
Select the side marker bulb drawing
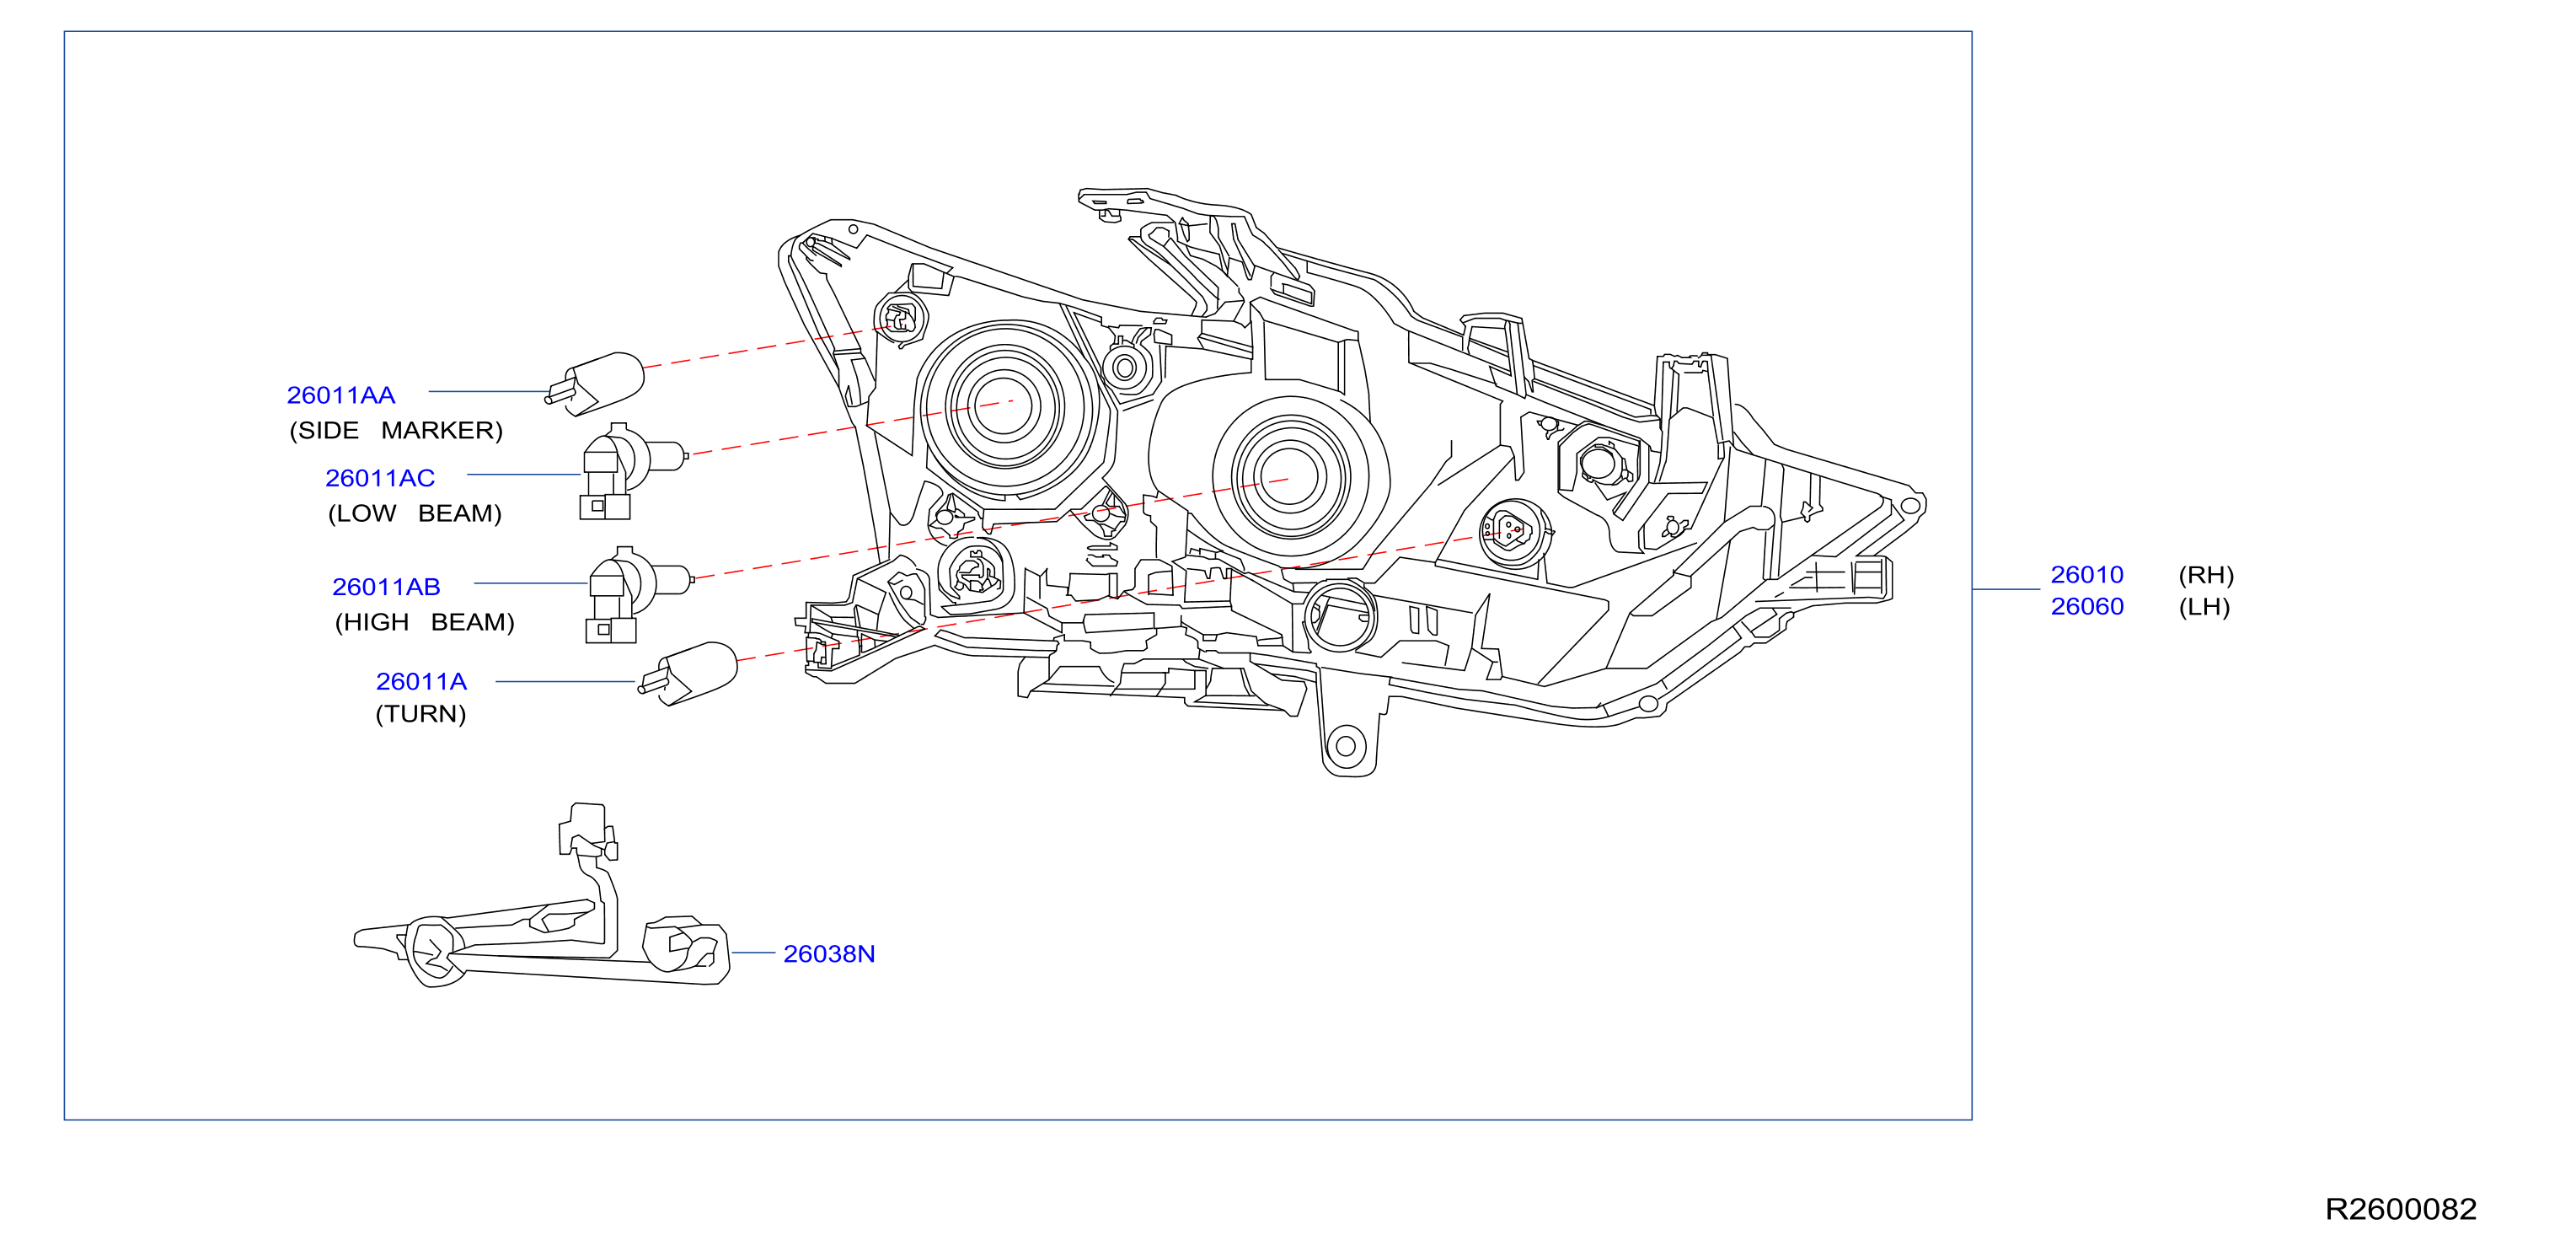pos(594,383)
